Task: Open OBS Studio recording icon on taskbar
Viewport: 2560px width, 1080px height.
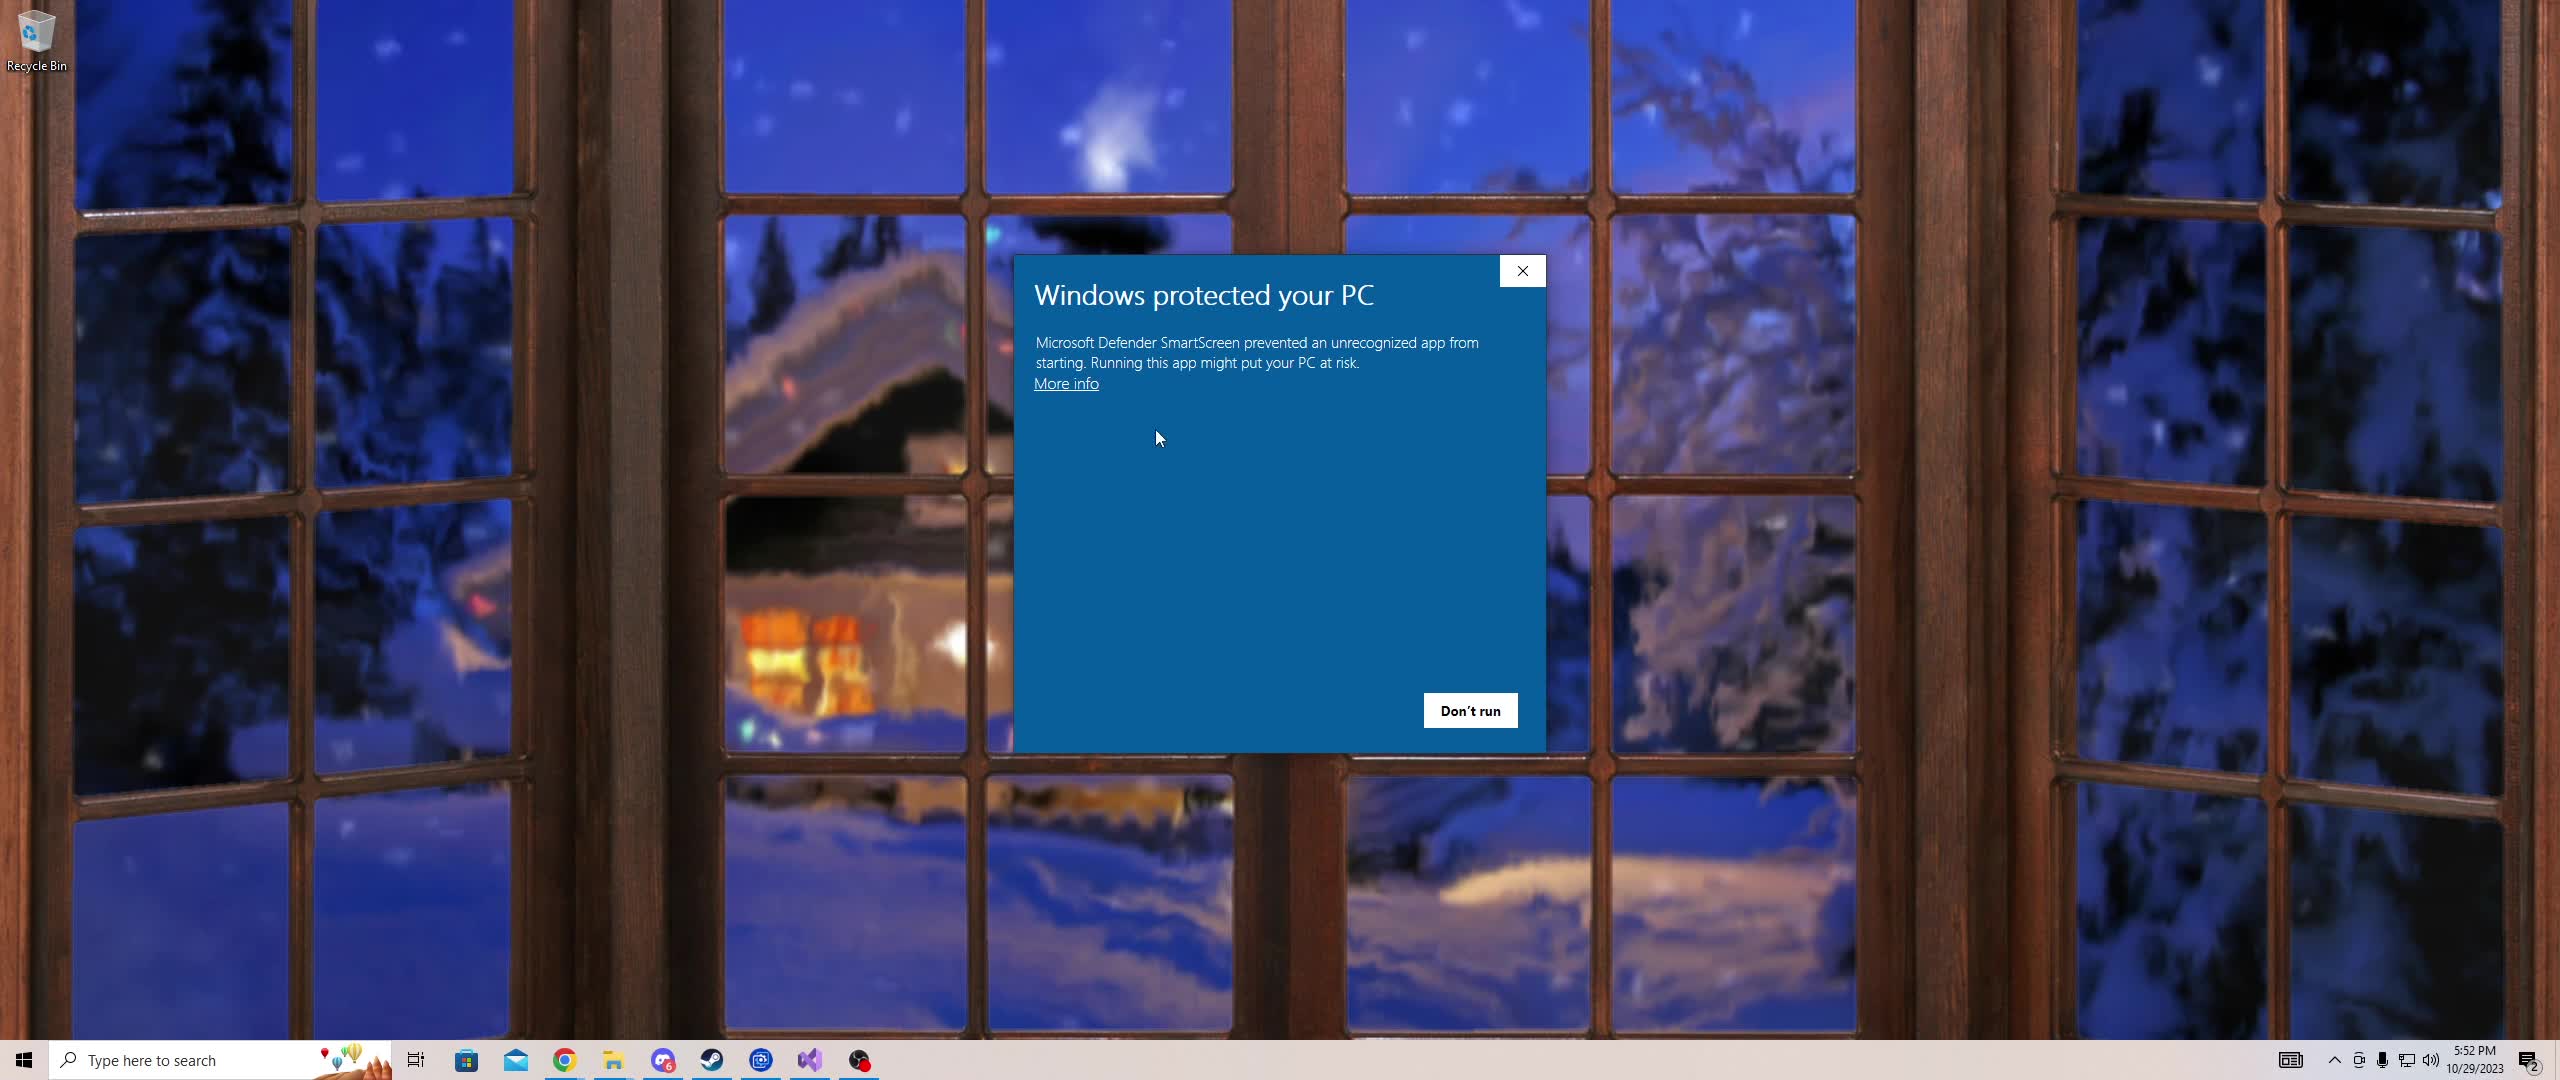Action: point(859,1060)
